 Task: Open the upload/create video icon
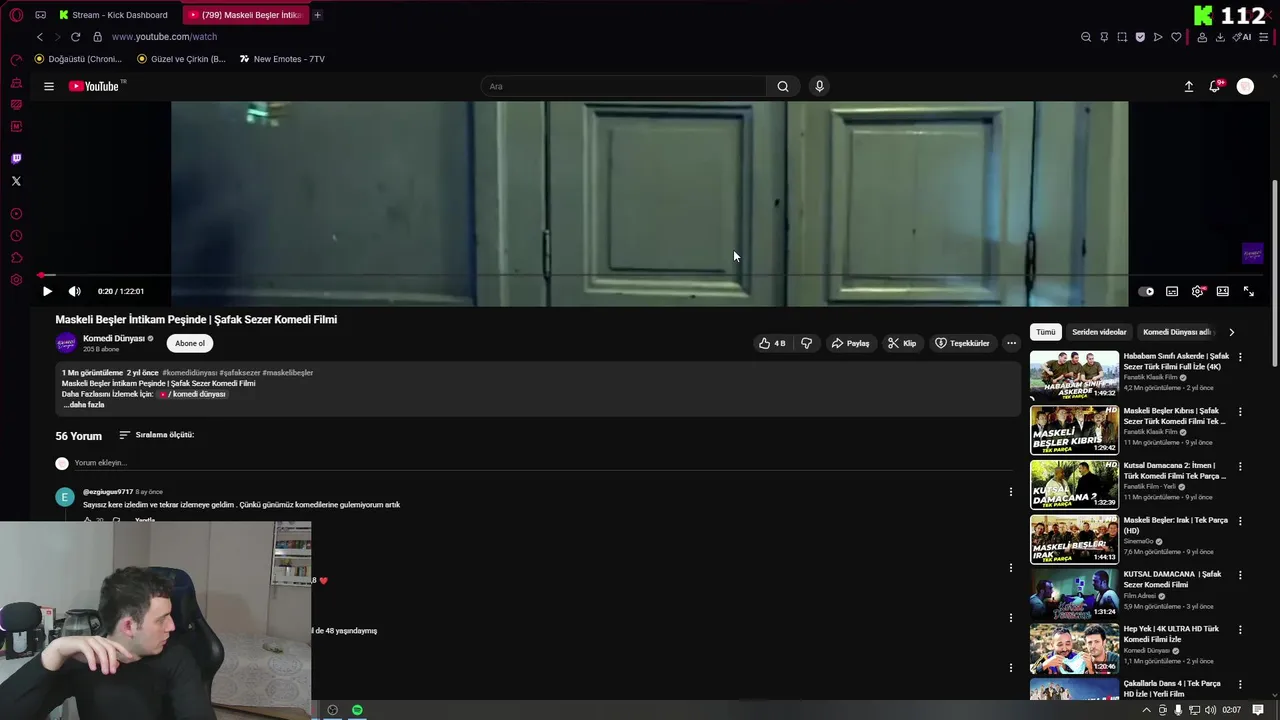(x=1189, y=86)
